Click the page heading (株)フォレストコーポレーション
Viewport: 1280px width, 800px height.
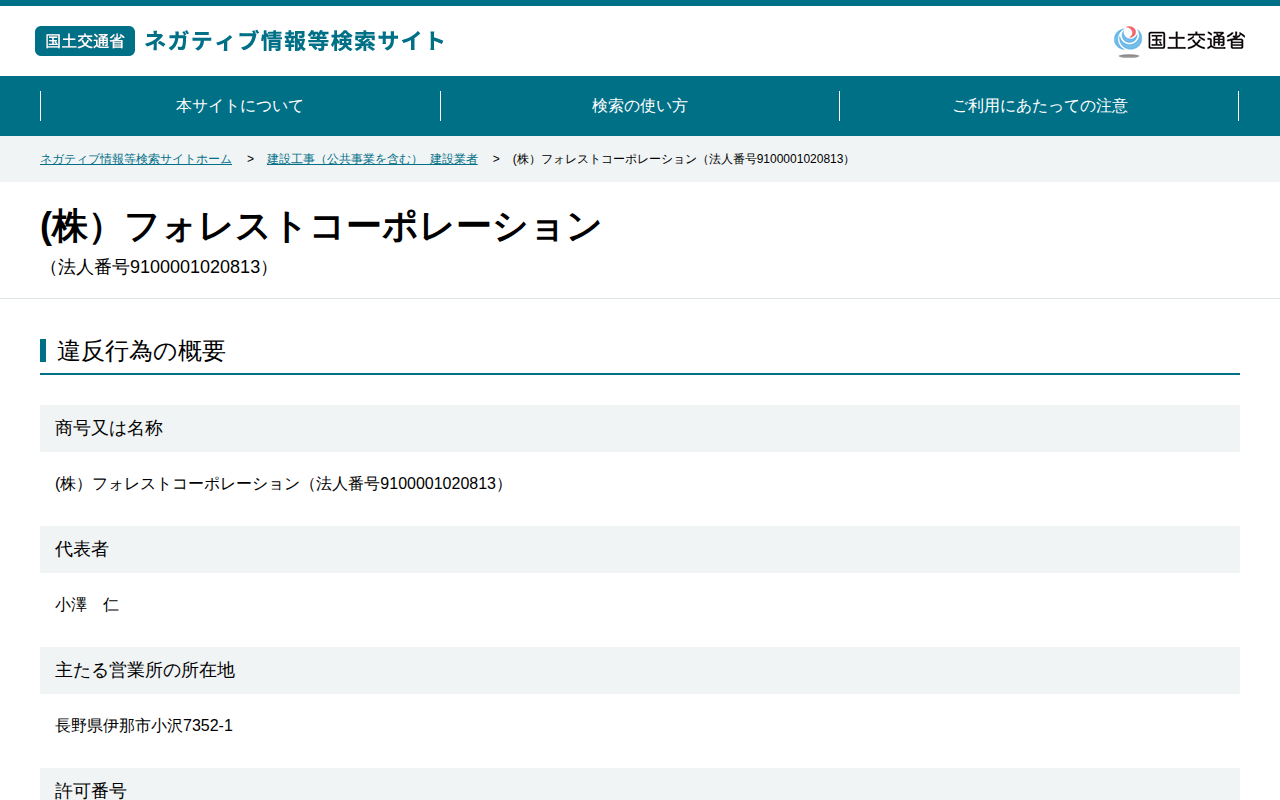click(x=321, y=227)
